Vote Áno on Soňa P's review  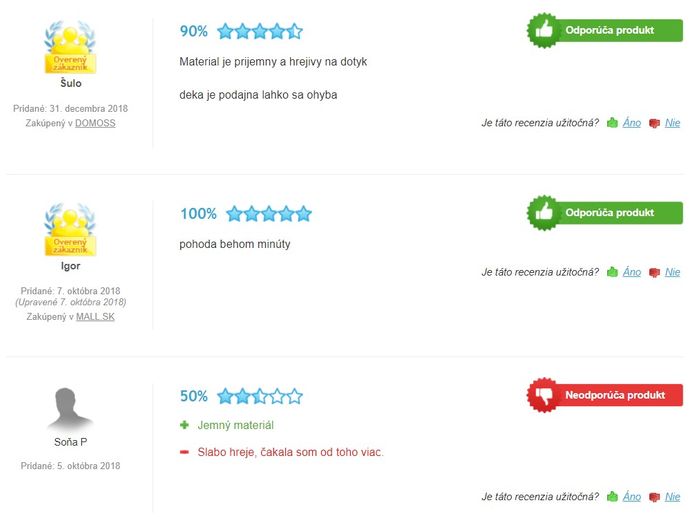click(x=632, y=496)
